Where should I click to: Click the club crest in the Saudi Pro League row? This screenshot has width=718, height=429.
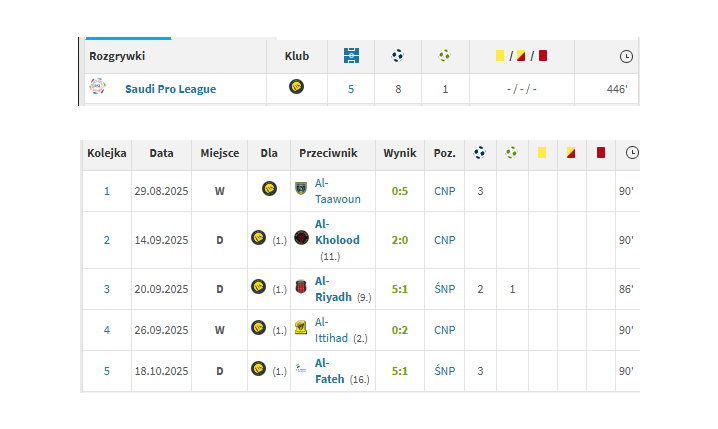click(x=296, y=88)
